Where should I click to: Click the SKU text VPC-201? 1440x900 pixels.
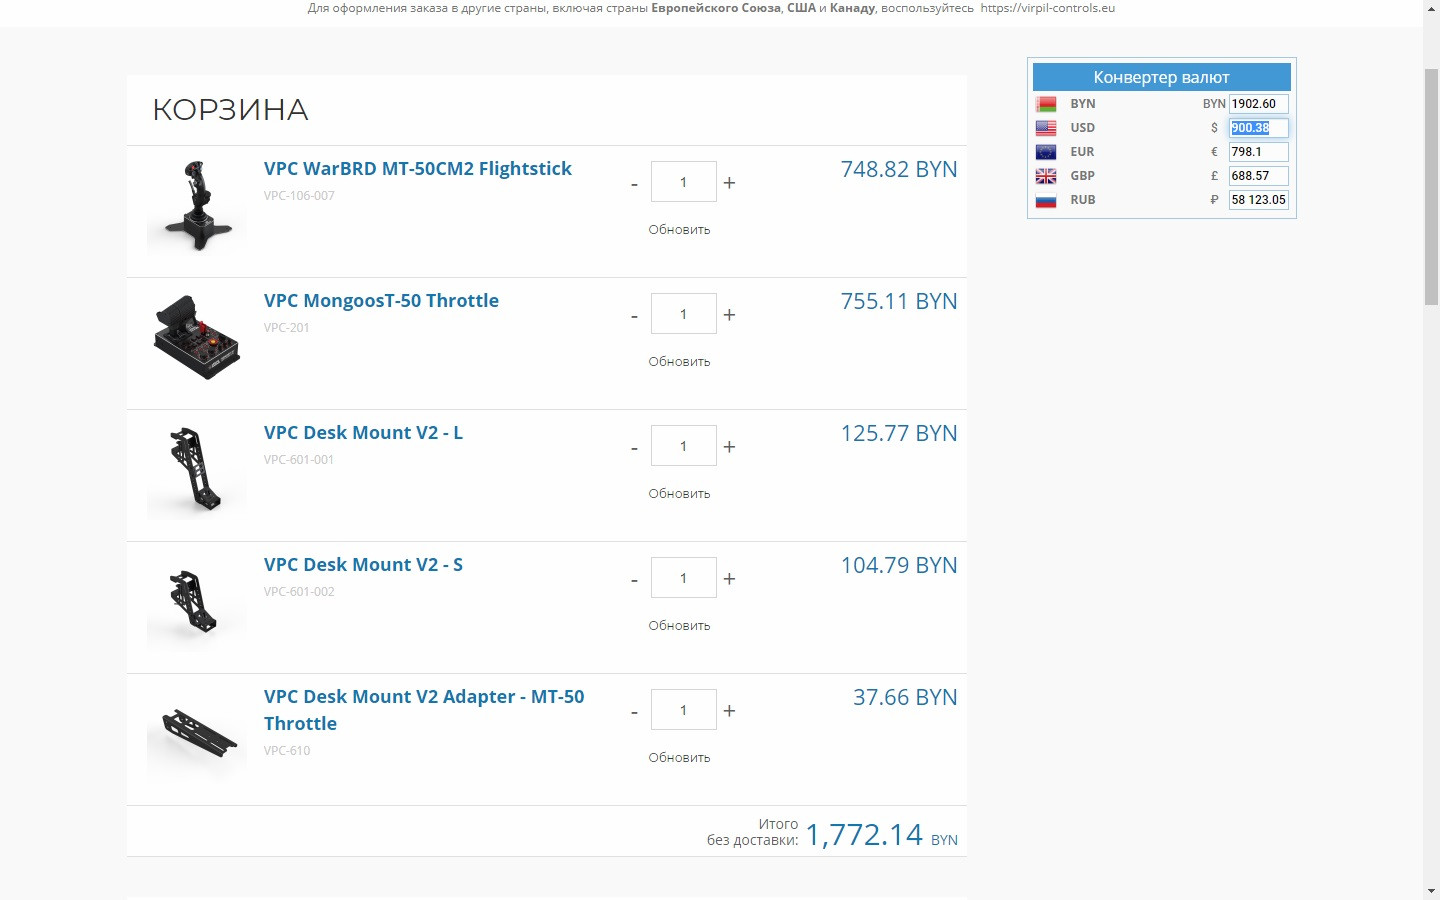click(x=287, y=328)
